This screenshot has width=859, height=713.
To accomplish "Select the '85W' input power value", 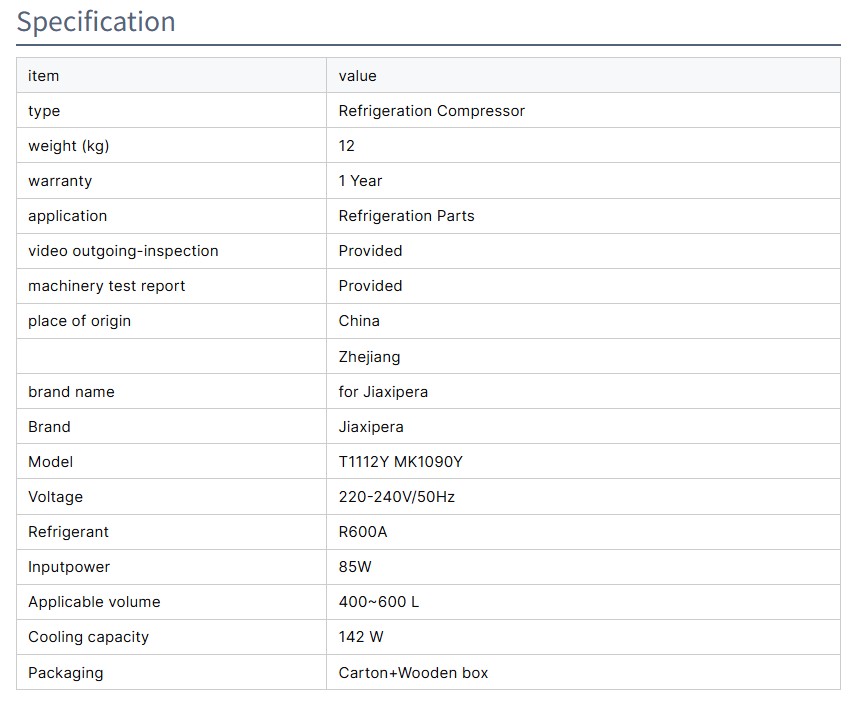I will 355,567.
